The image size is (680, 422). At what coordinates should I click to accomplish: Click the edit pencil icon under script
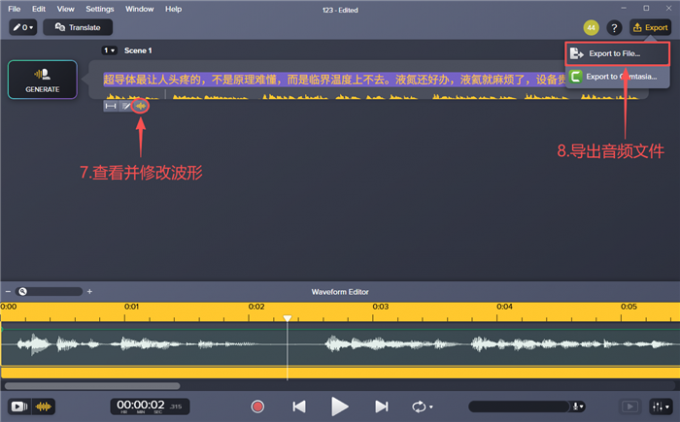(125, 106)
